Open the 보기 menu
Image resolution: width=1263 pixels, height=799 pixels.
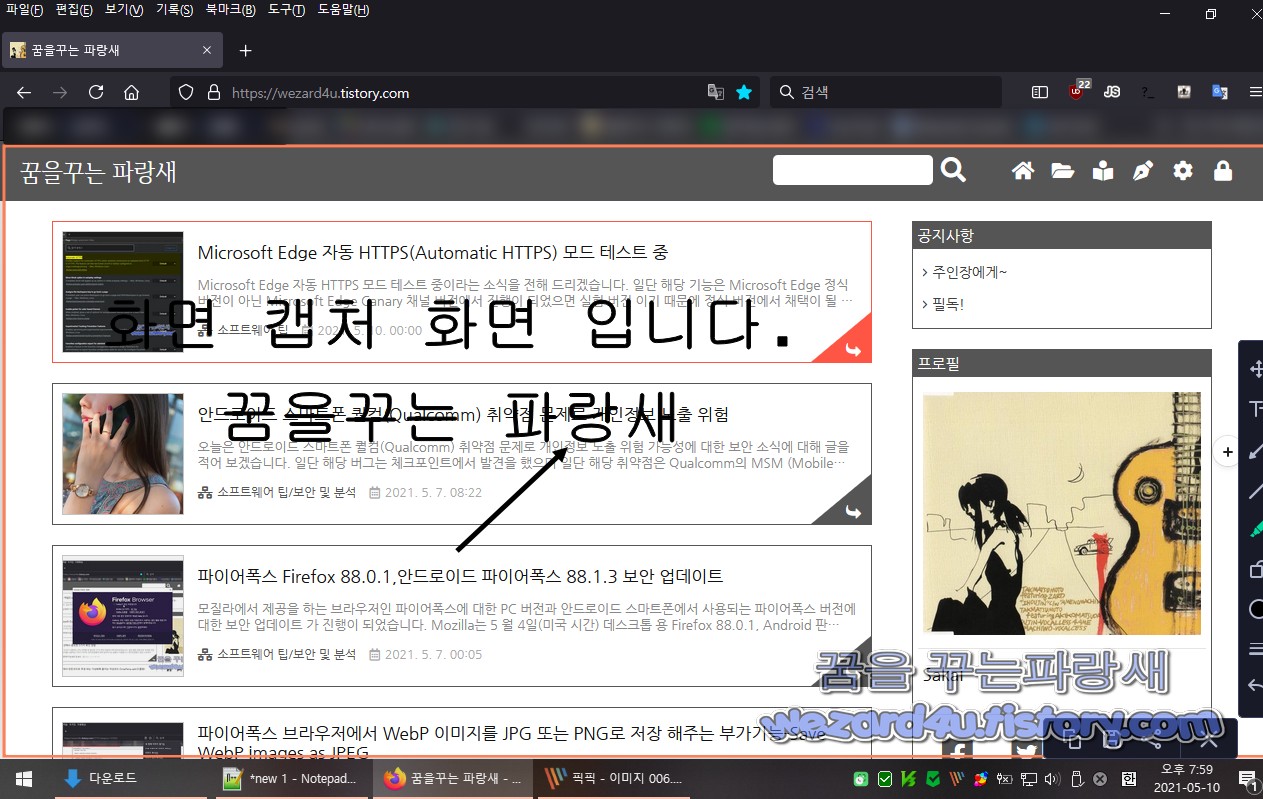(x=124, y=10)
